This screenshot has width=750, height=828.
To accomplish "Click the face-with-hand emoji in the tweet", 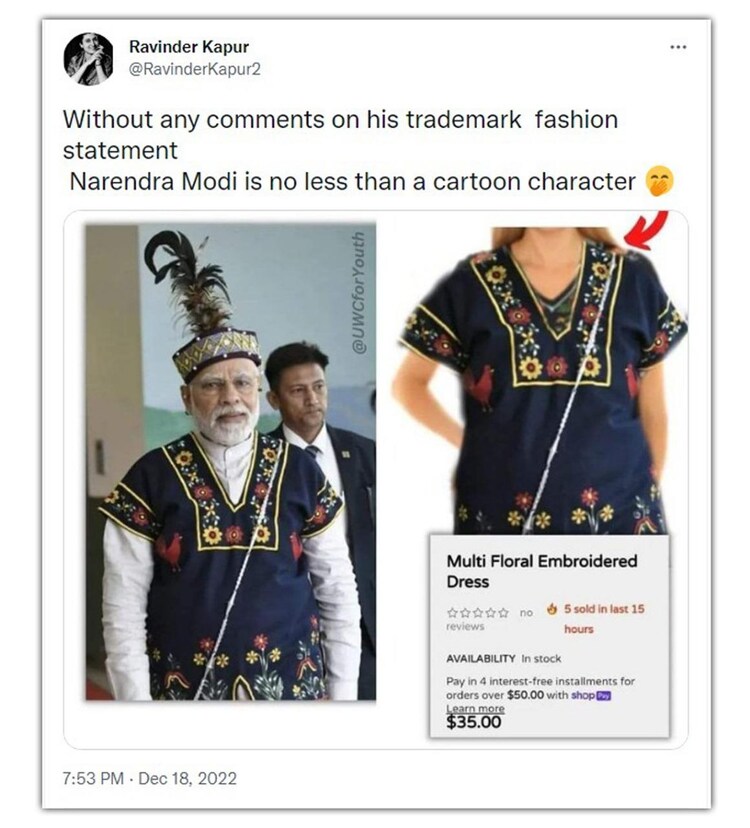I will tap(662, 183).
